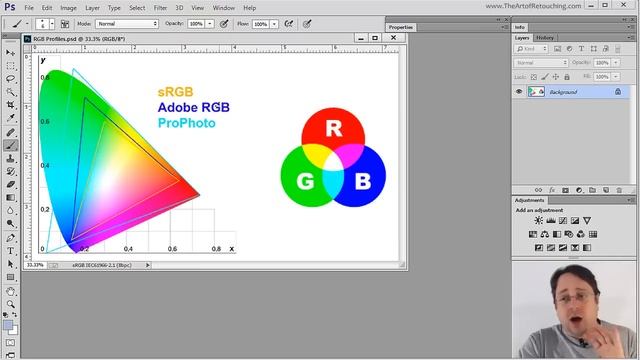Add a Channel Mixer adjustment
640x360 pixels.
coord(581,234)
